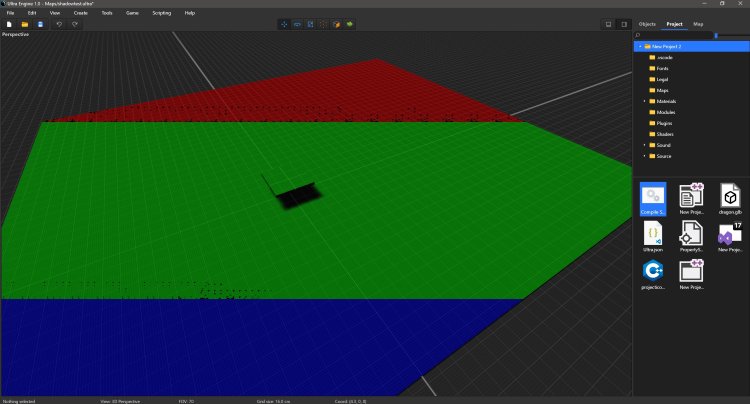
Task: Open the Maps folder in tree
Action: (x=663, y=90)
